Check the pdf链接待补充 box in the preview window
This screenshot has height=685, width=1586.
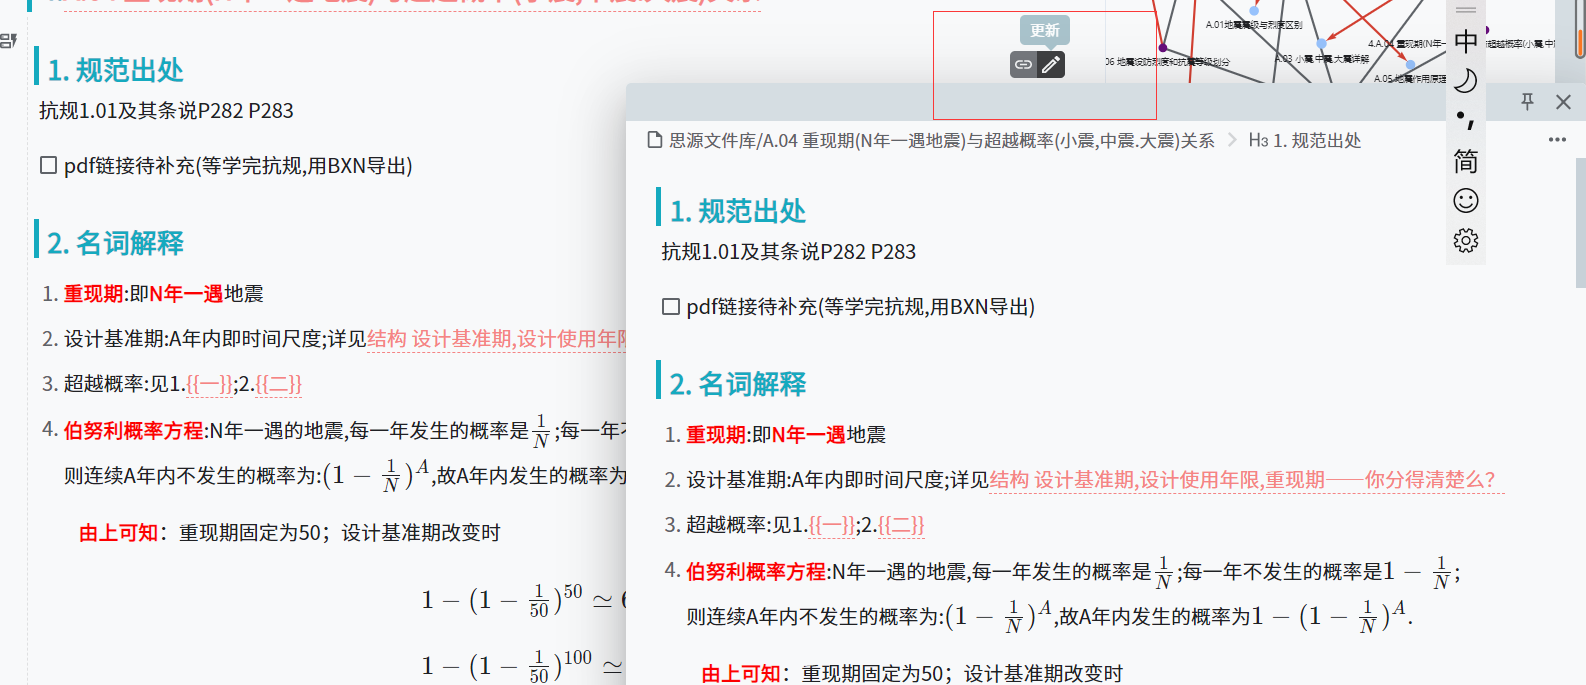coord(671,306)
